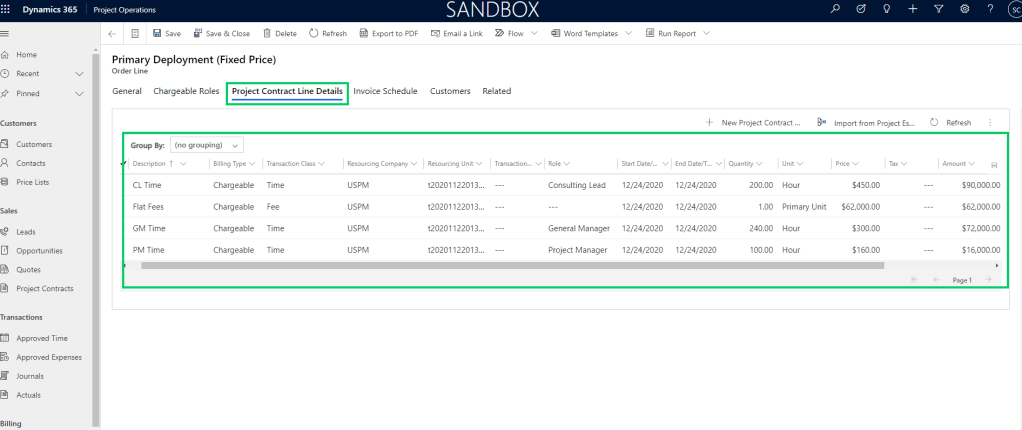Image resolution: width=1022 pixels, height=430 pixels.
Task: Click the advanced find funnel icon
Action: point(938,9)
